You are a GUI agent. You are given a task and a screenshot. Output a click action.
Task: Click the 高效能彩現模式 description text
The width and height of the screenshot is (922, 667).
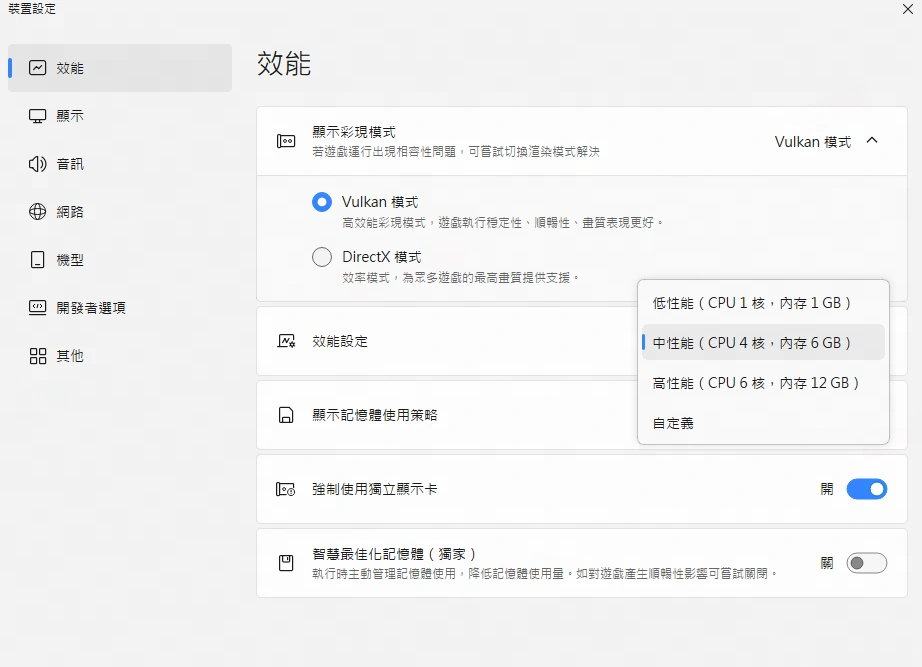(503, 223)
